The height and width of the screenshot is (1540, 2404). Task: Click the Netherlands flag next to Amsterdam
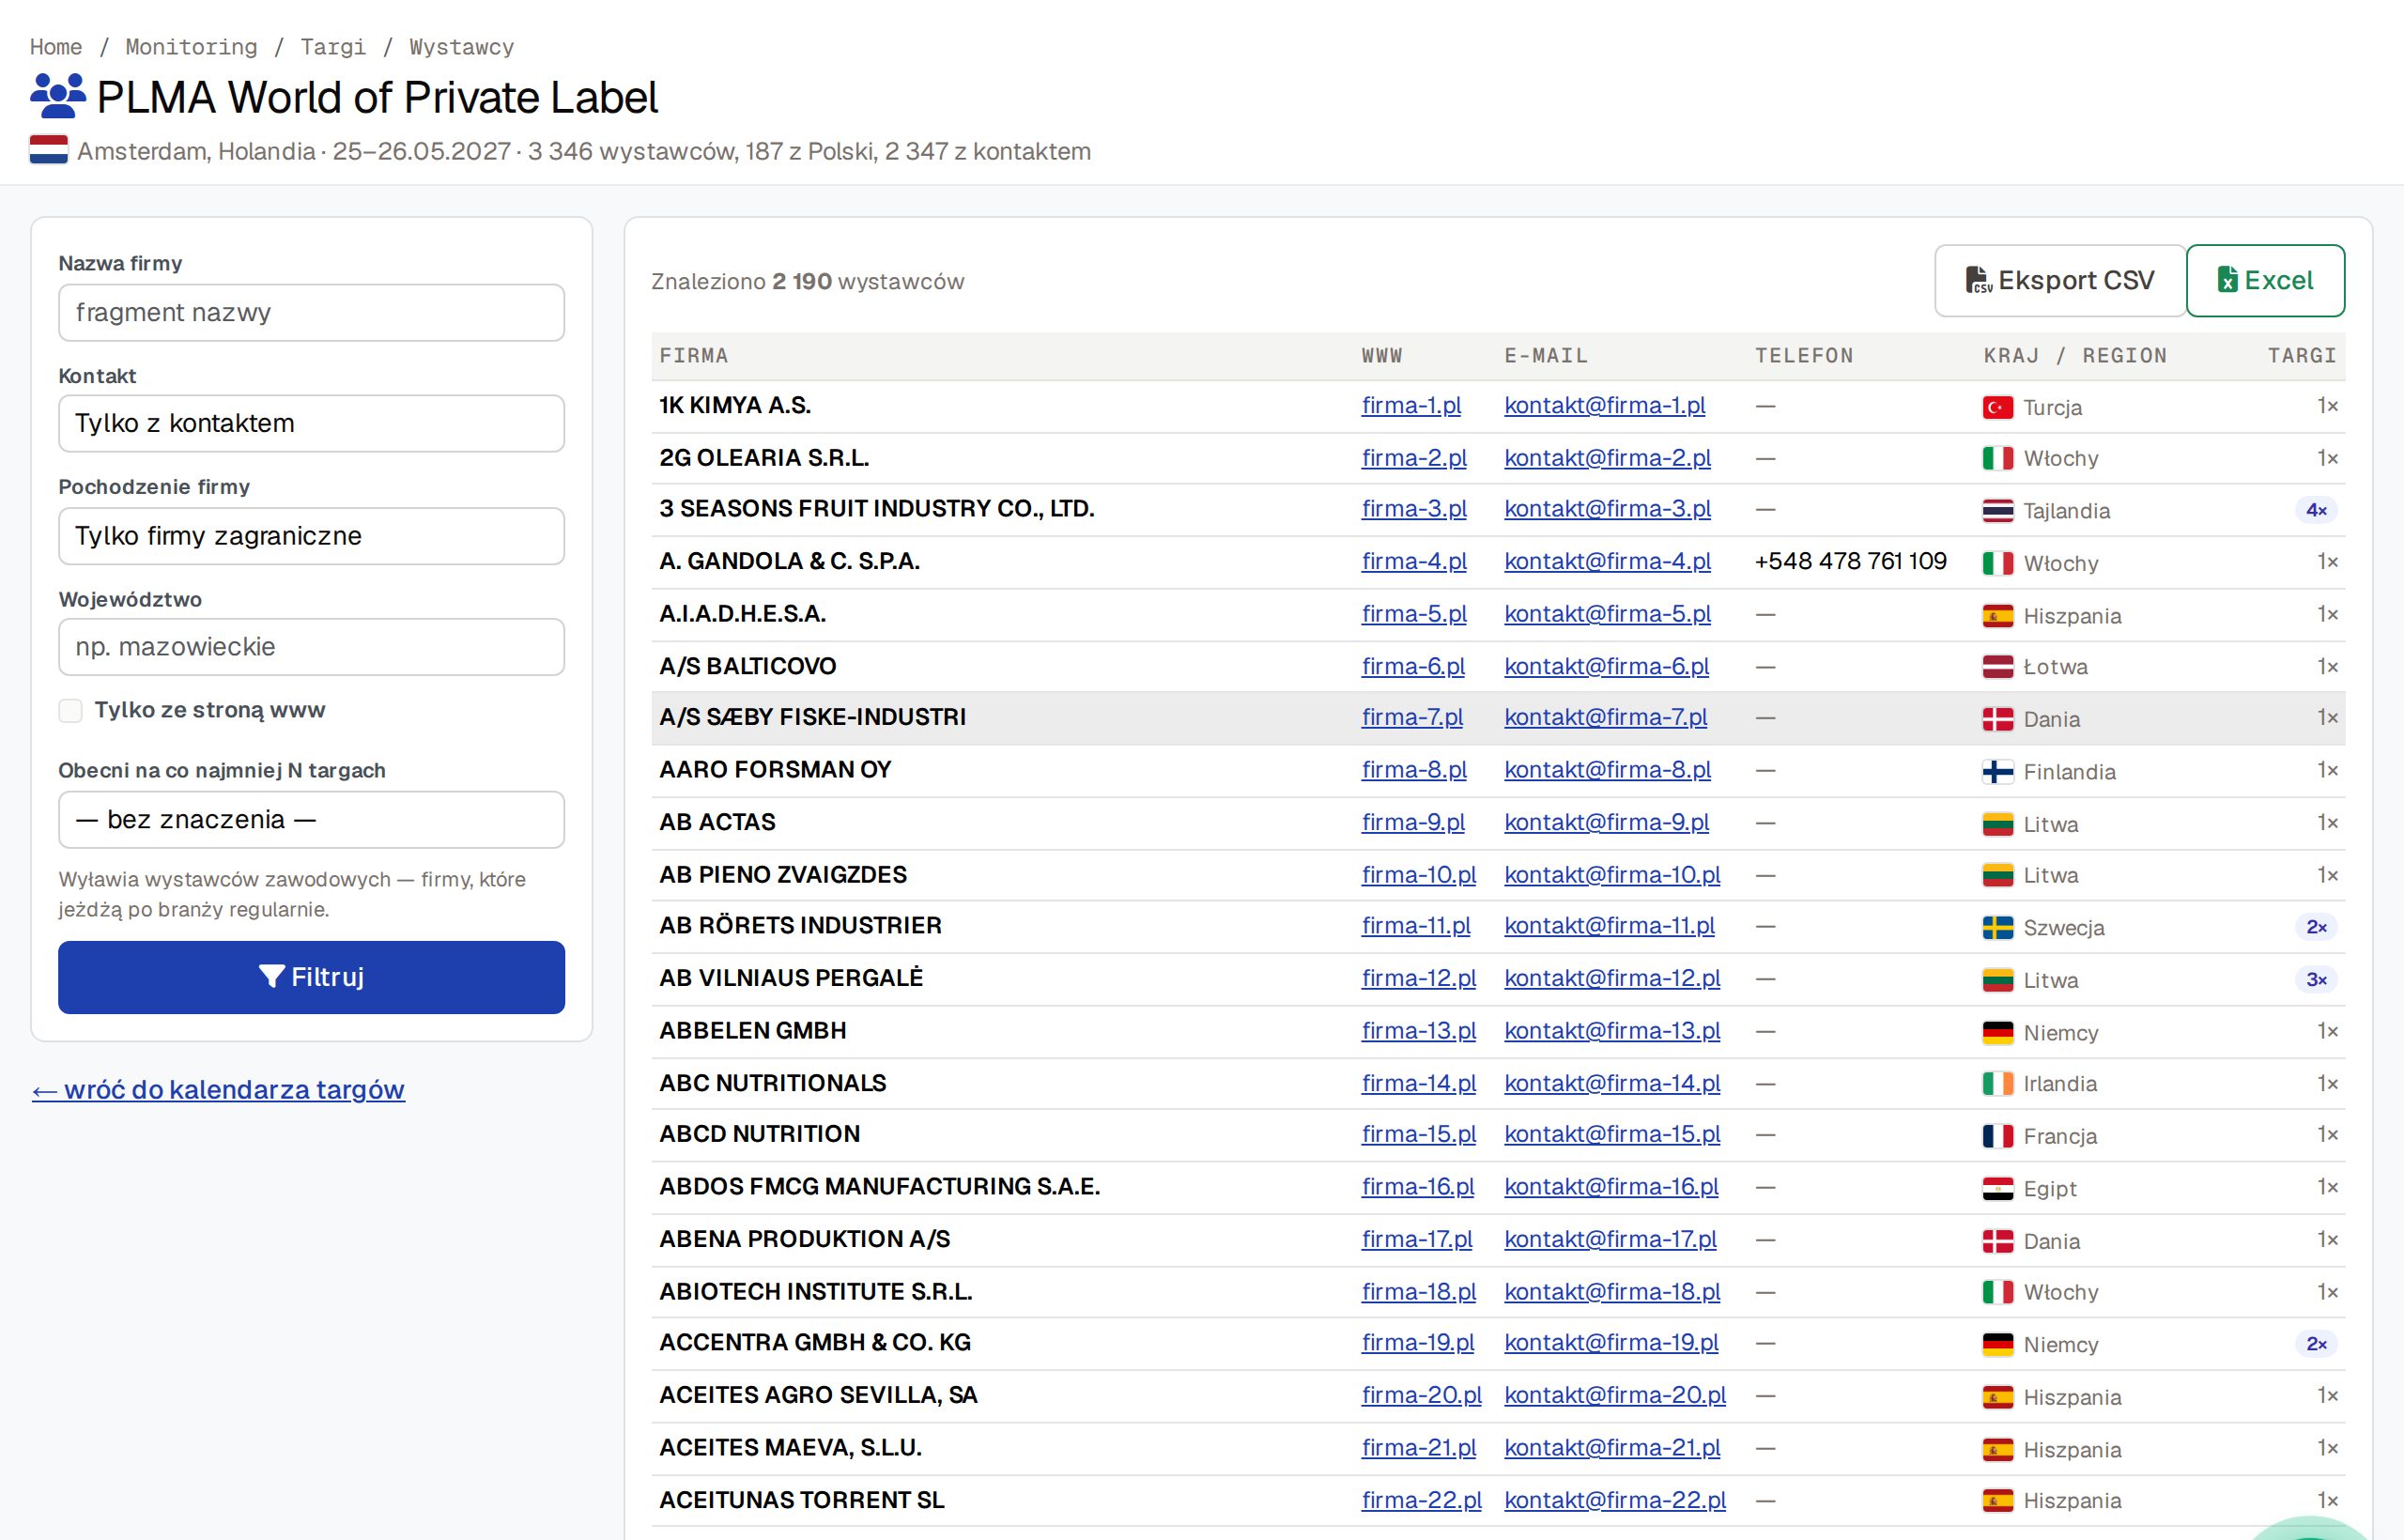[49, 150]
